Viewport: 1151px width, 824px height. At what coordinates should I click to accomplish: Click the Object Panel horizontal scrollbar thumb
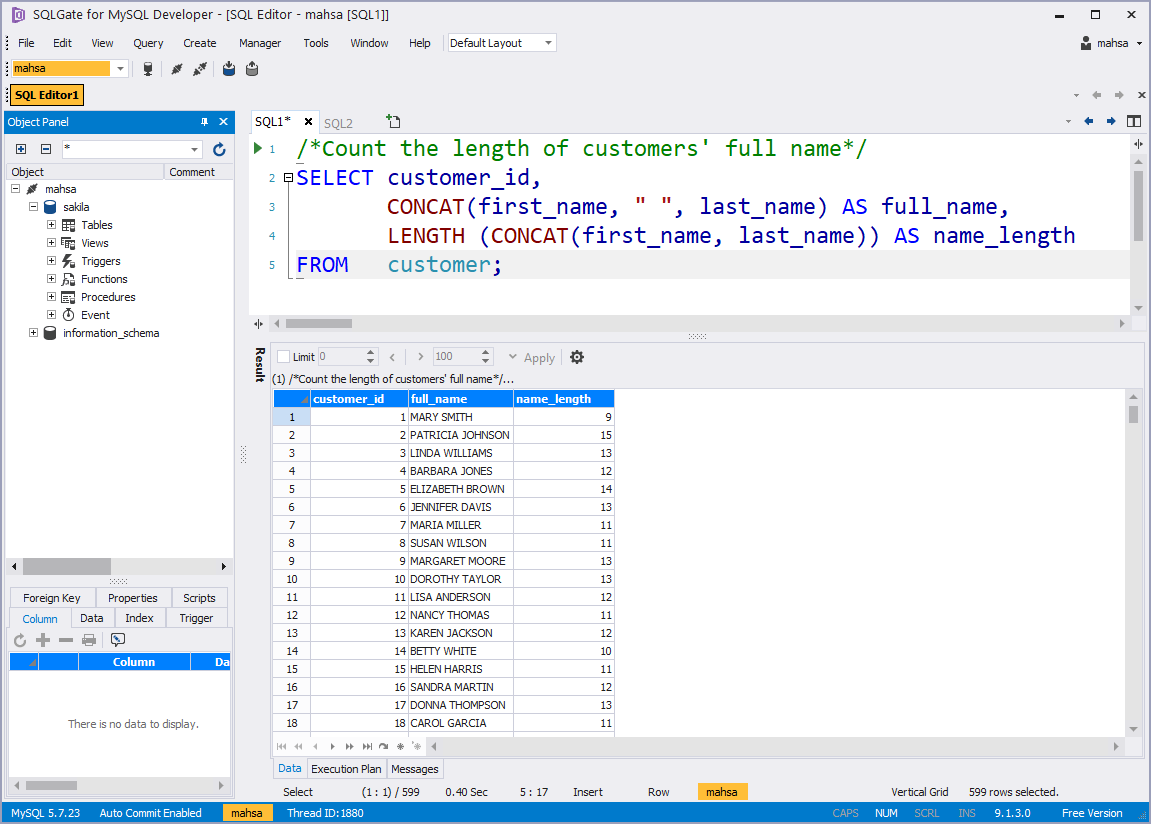coord(67,566)
